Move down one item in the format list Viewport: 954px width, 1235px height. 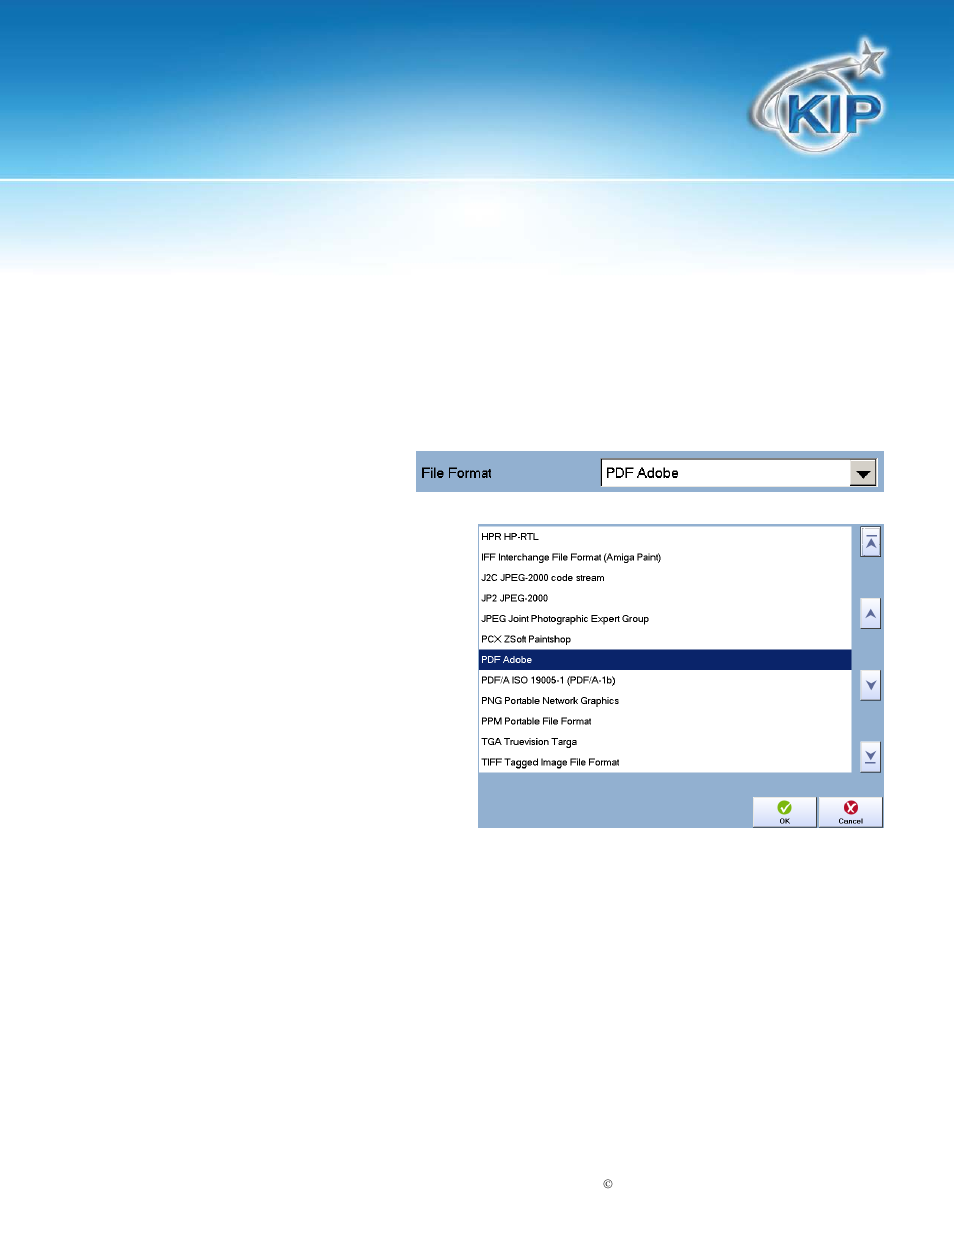pyautogui.click(x=871, y=686)
